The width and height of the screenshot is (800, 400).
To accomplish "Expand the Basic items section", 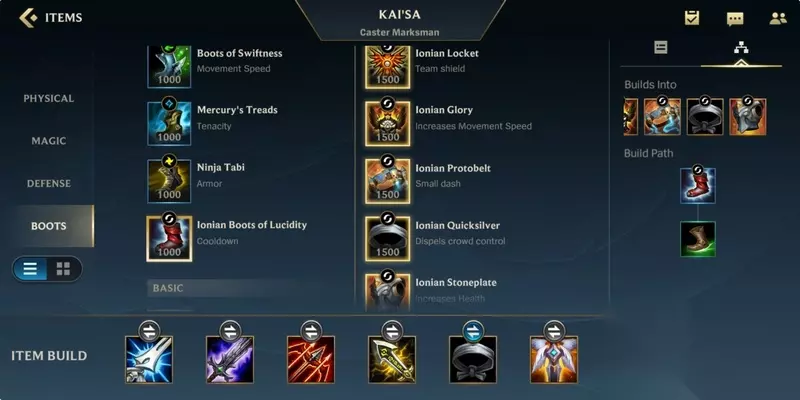I will click(224, 288).
